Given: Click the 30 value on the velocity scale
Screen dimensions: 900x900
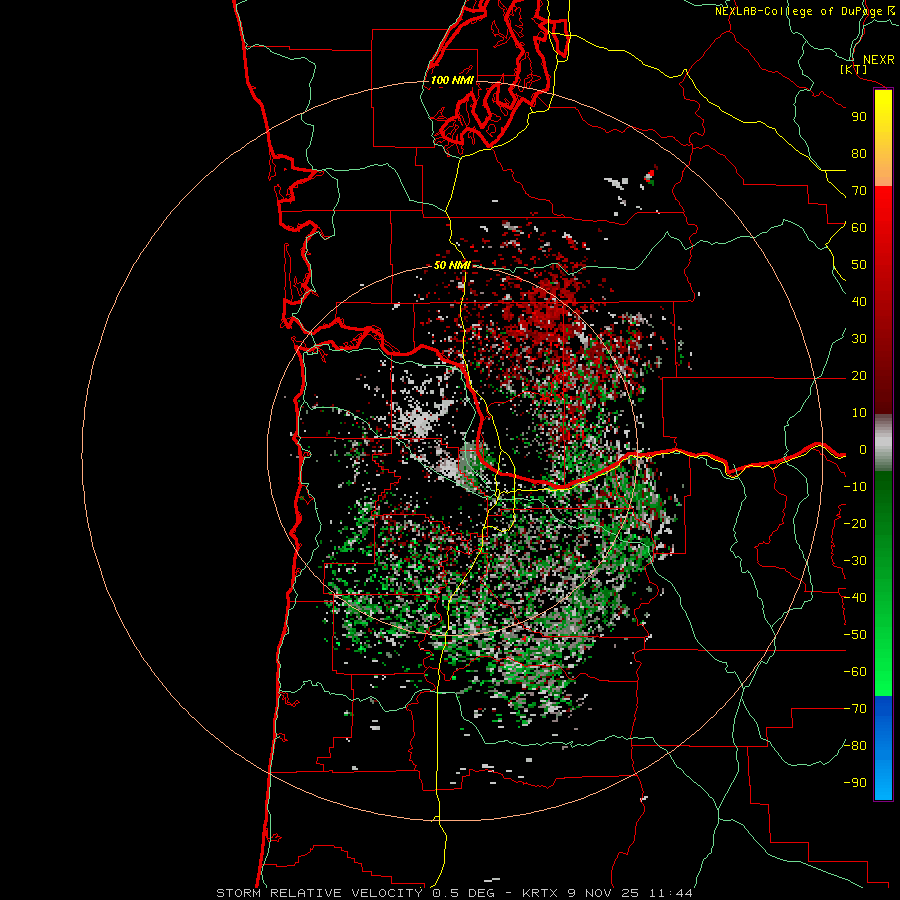Looking at the screenshot, I should 859,339.
